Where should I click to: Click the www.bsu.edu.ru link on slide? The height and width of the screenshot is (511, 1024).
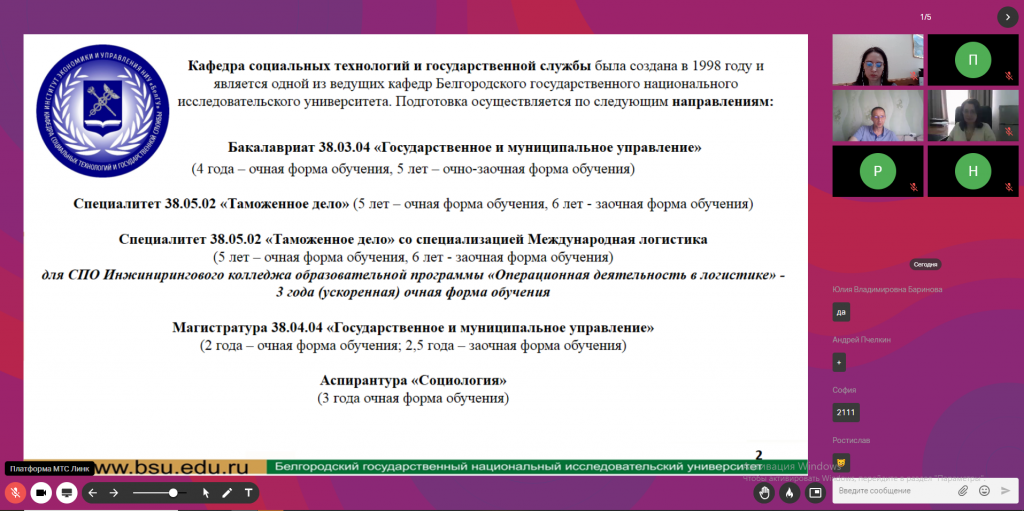pyautogui.click(x=172, y=467)
